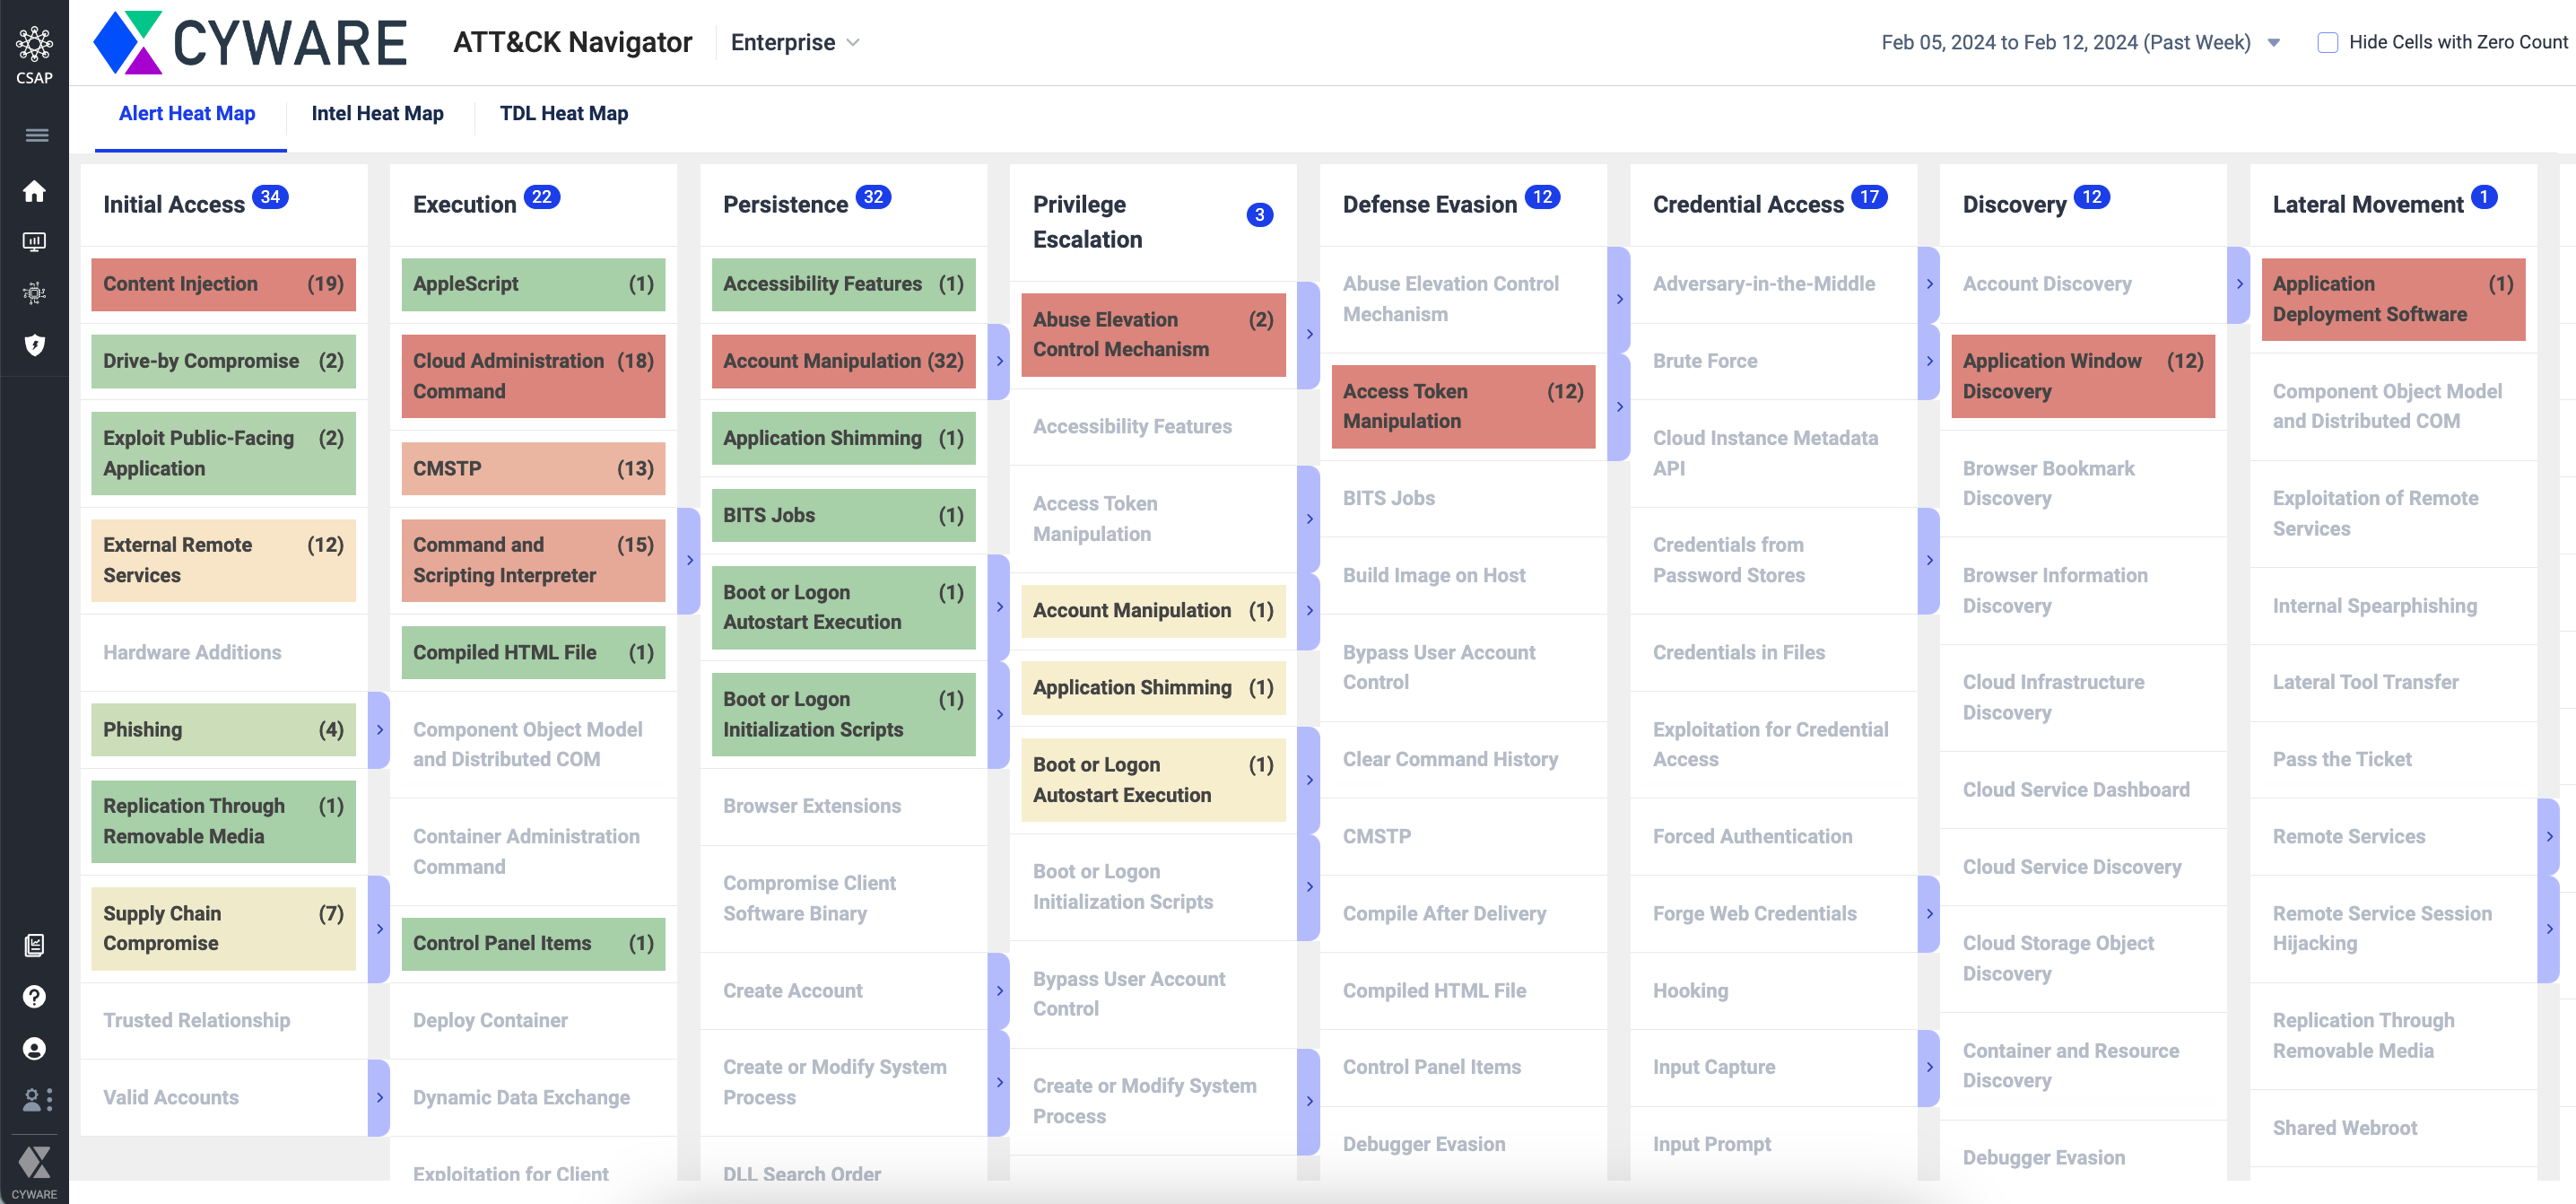
Task: Open the Past Week date range dropdown
Action: point(2272,43)
